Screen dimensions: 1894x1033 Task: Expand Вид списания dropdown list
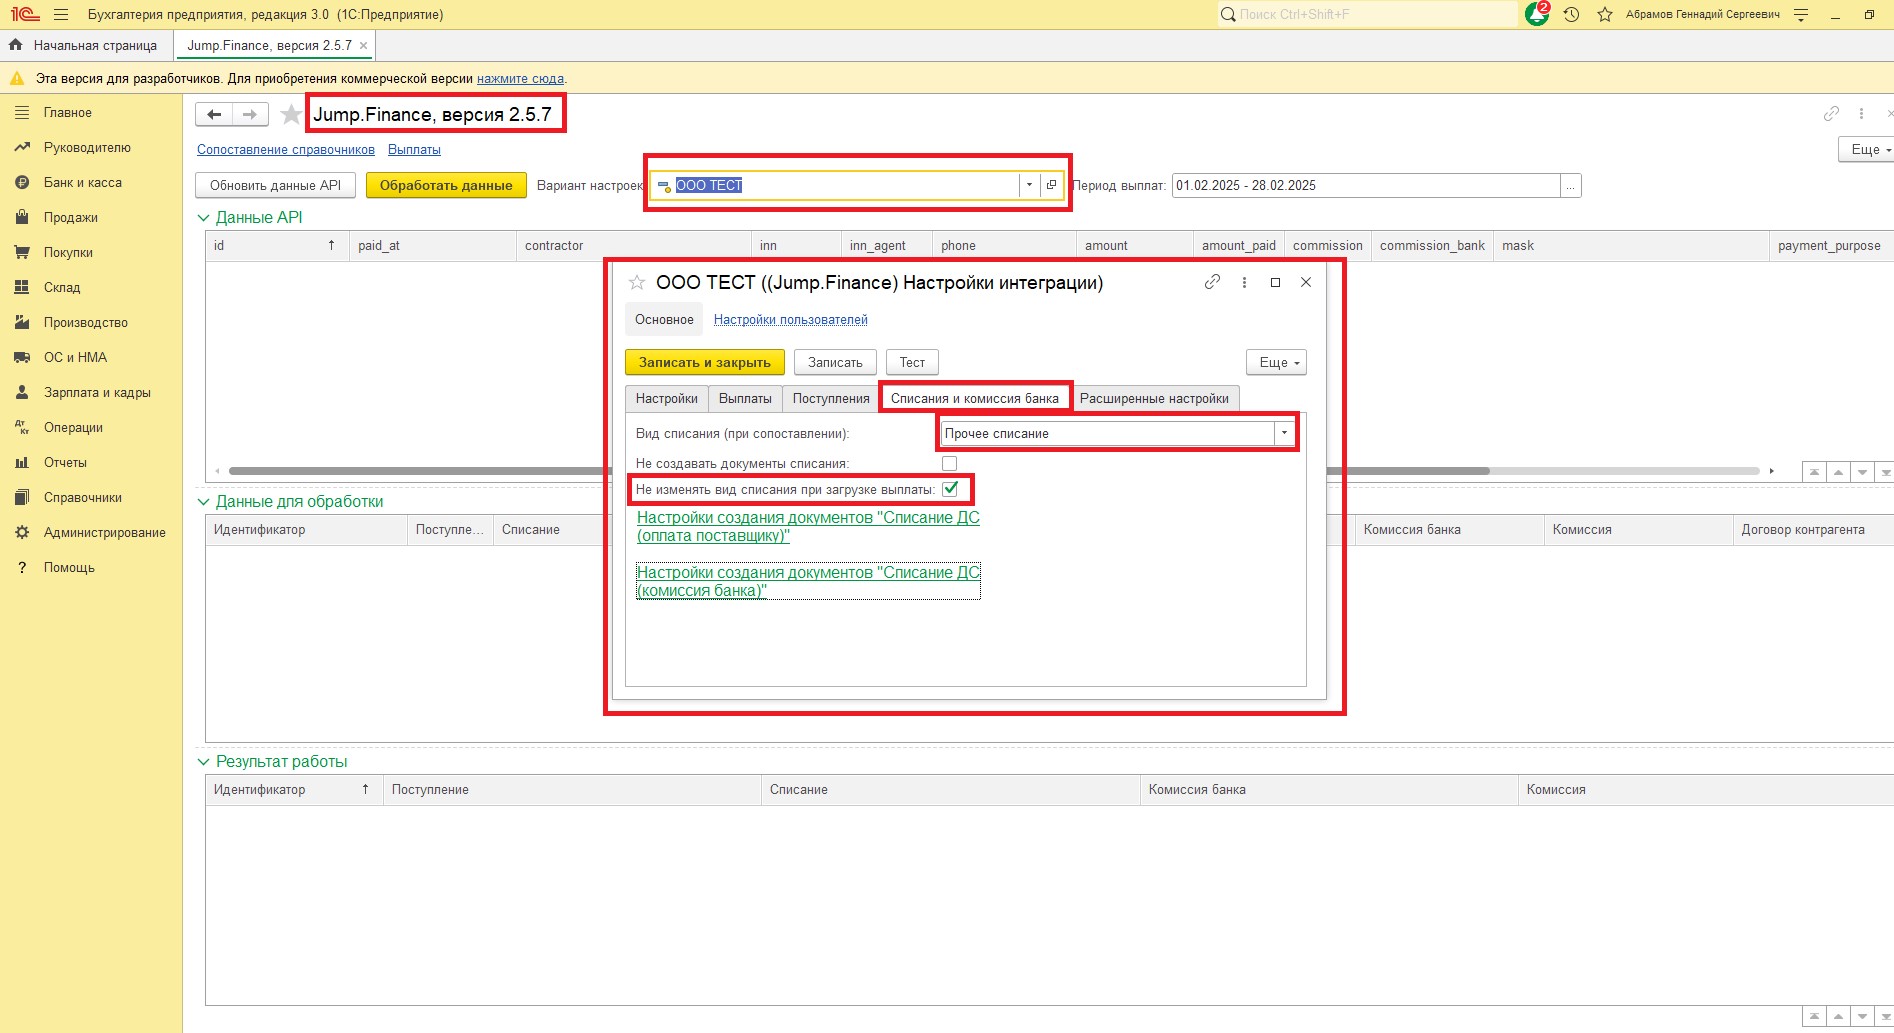pyautogui.click(x=1284, y=434)
